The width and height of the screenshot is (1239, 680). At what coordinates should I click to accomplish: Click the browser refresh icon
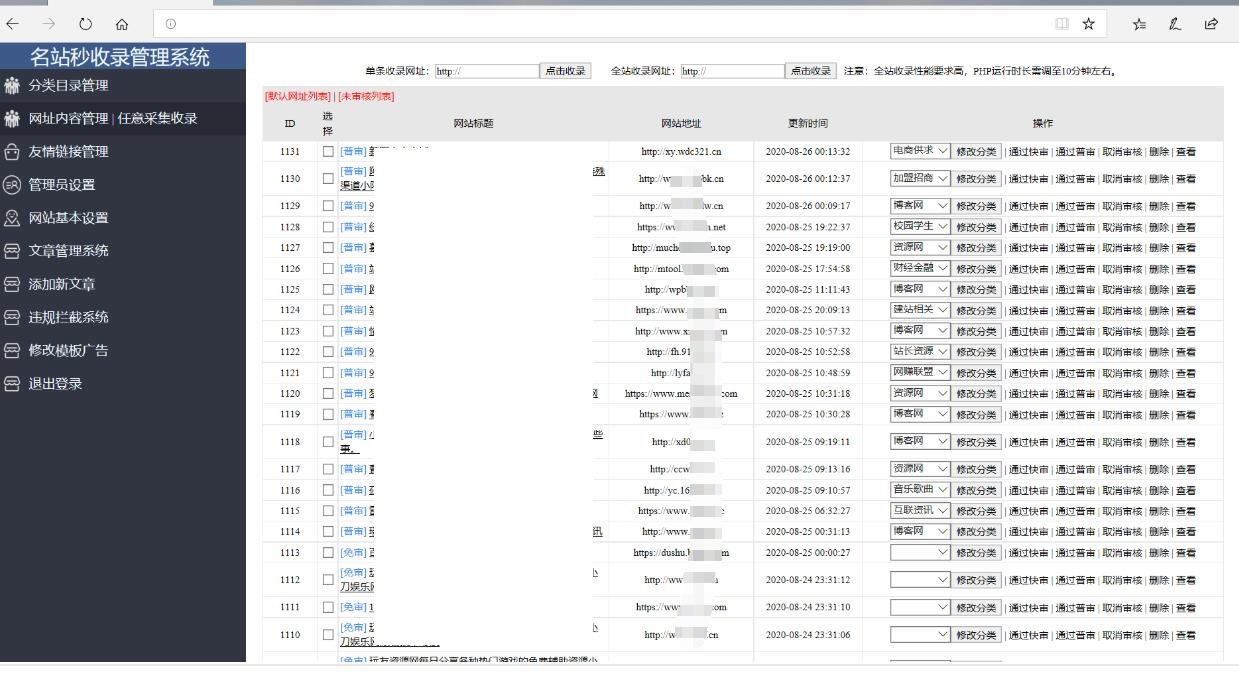pyautogui.click(x=85, y=24)
